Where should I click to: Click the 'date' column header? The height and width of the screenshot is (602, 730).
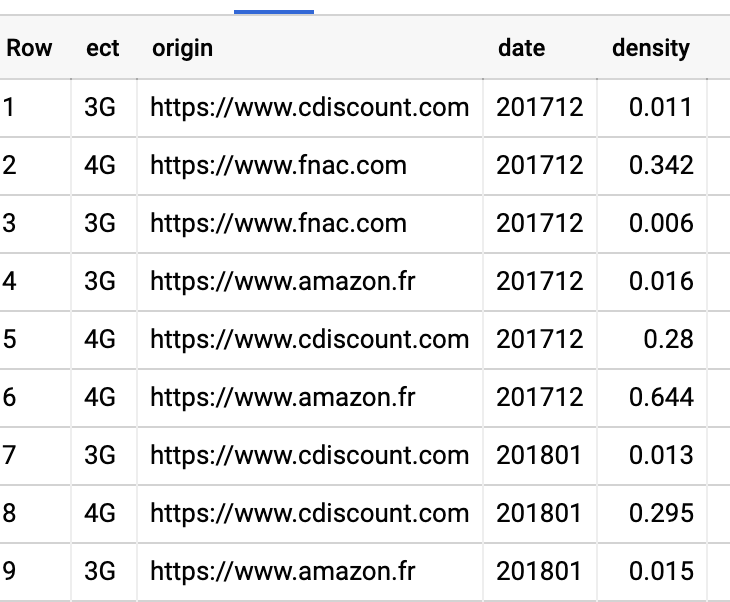(521, 48)
